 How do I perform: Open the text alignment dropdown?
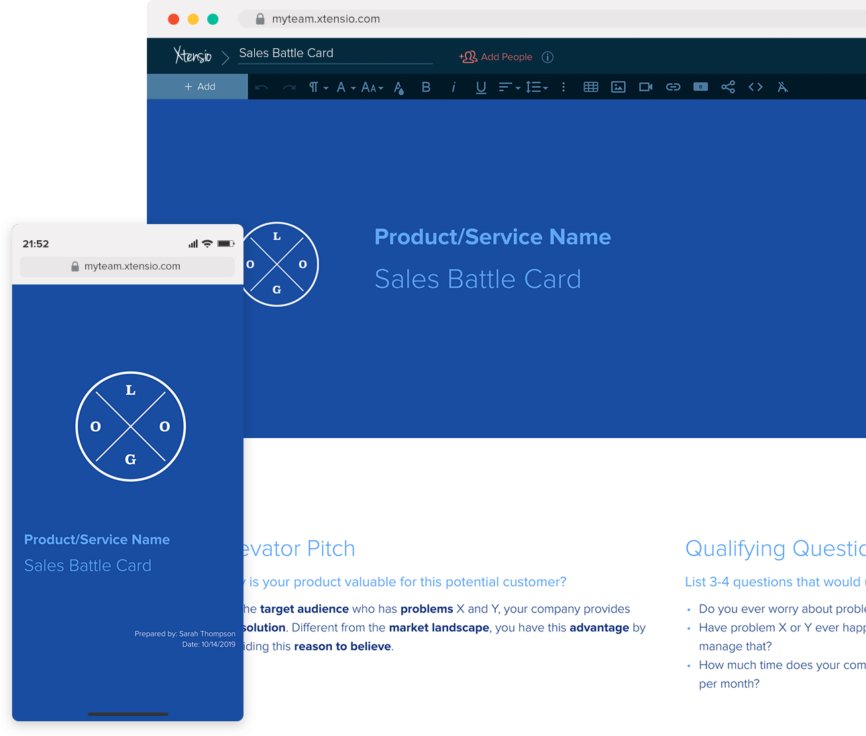pyautogui.click(x=509, y=87)
